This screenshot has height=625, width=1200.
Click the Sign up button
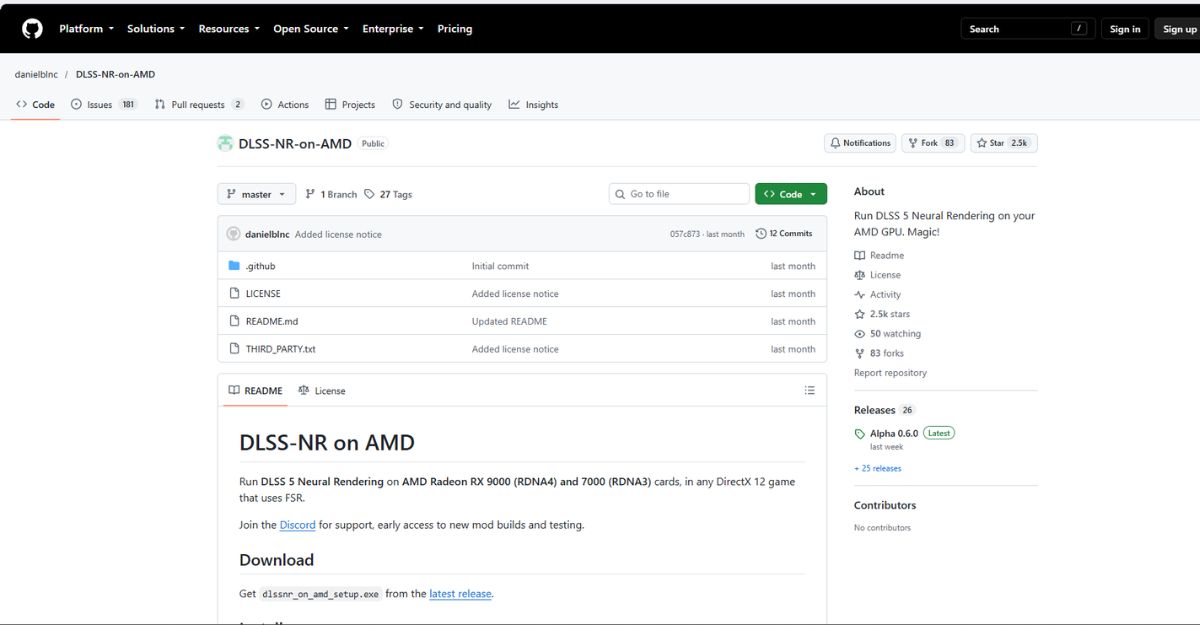(1179, 29)
